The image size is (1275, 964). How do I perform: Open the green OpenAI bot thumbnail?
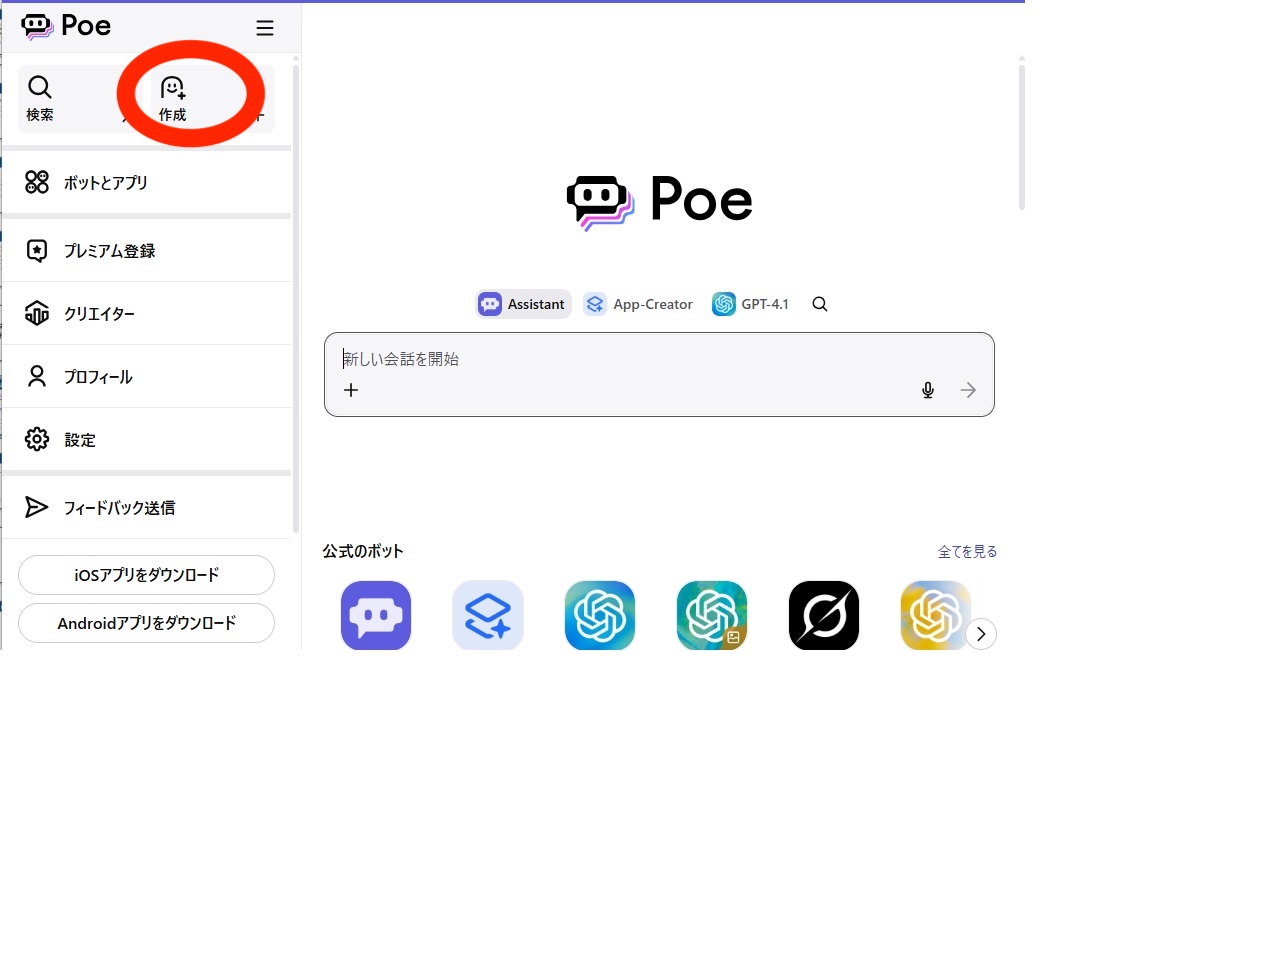[x=712, y=615]
